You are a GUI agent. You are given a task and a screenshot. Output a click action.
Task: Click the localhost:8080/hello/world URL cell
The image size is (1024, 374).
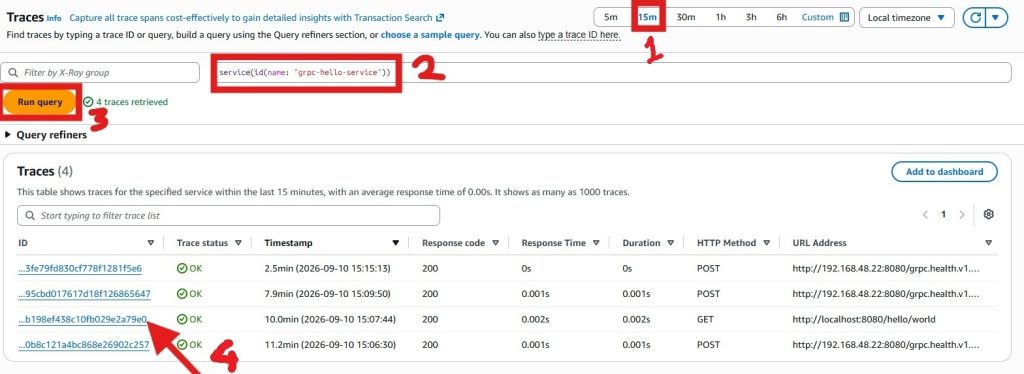point(863,319)
